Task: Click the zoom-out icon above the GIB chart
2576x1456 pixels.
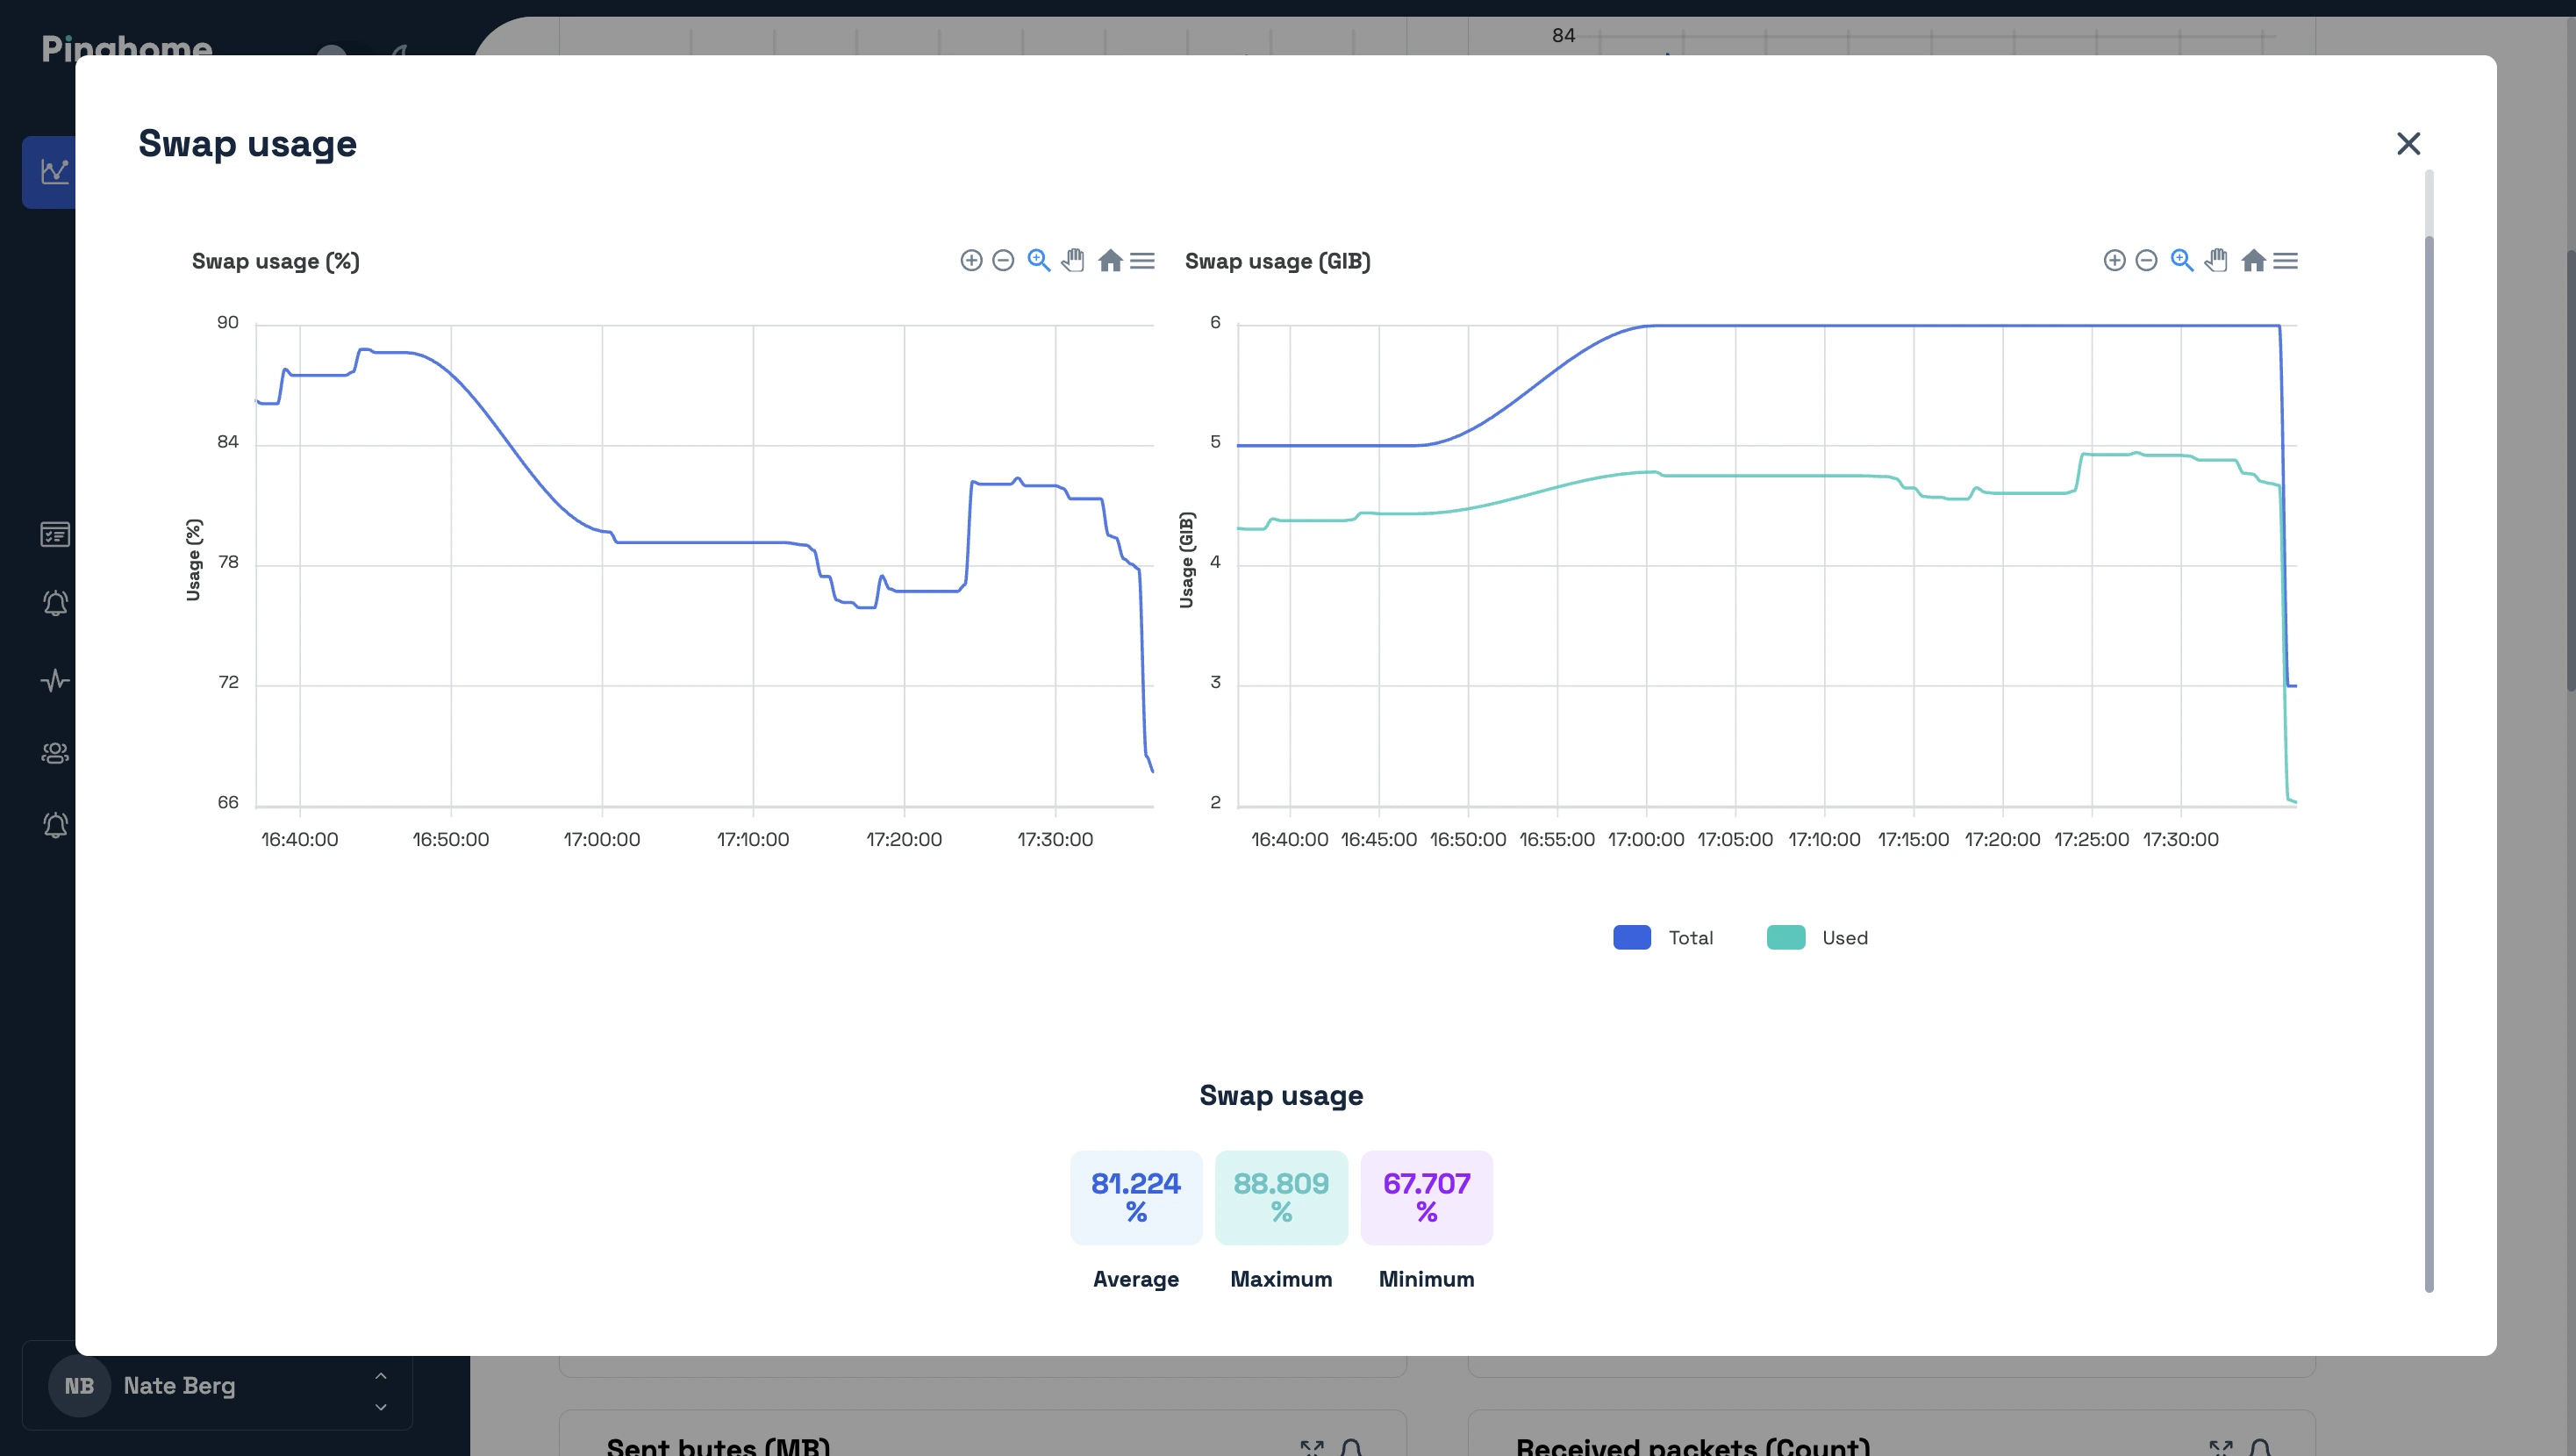Action: tap(2147, 260)
